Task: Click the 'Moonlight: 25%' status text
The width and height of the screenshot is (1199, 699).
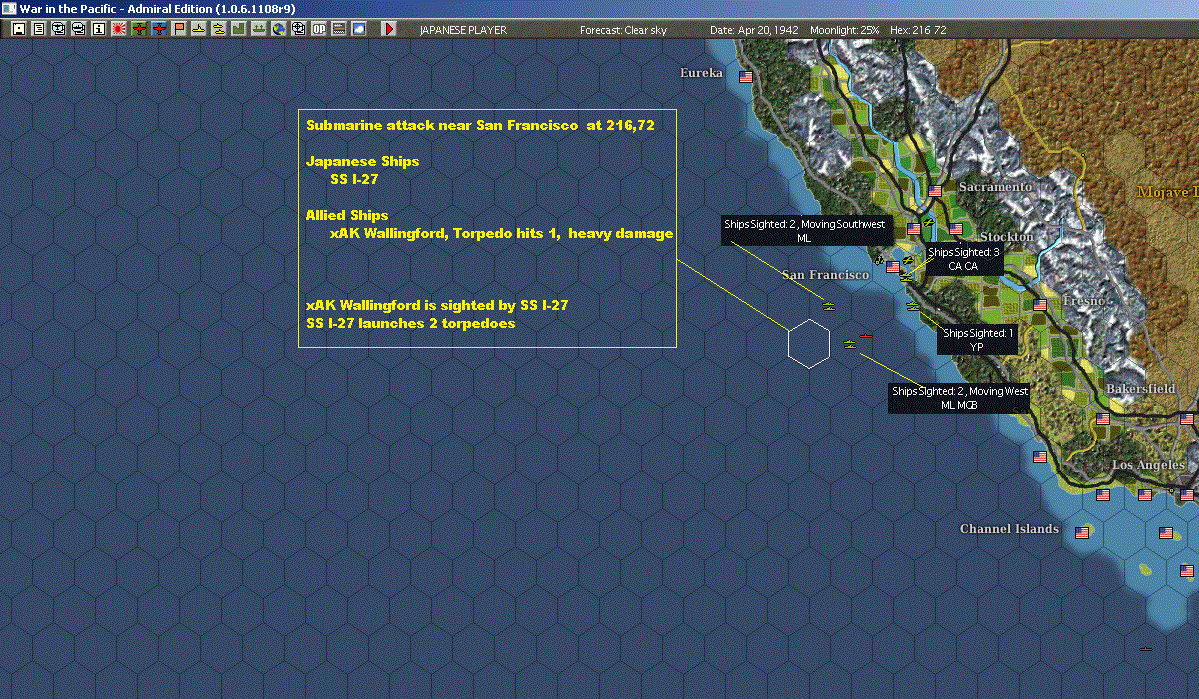Action: point(844,30)
